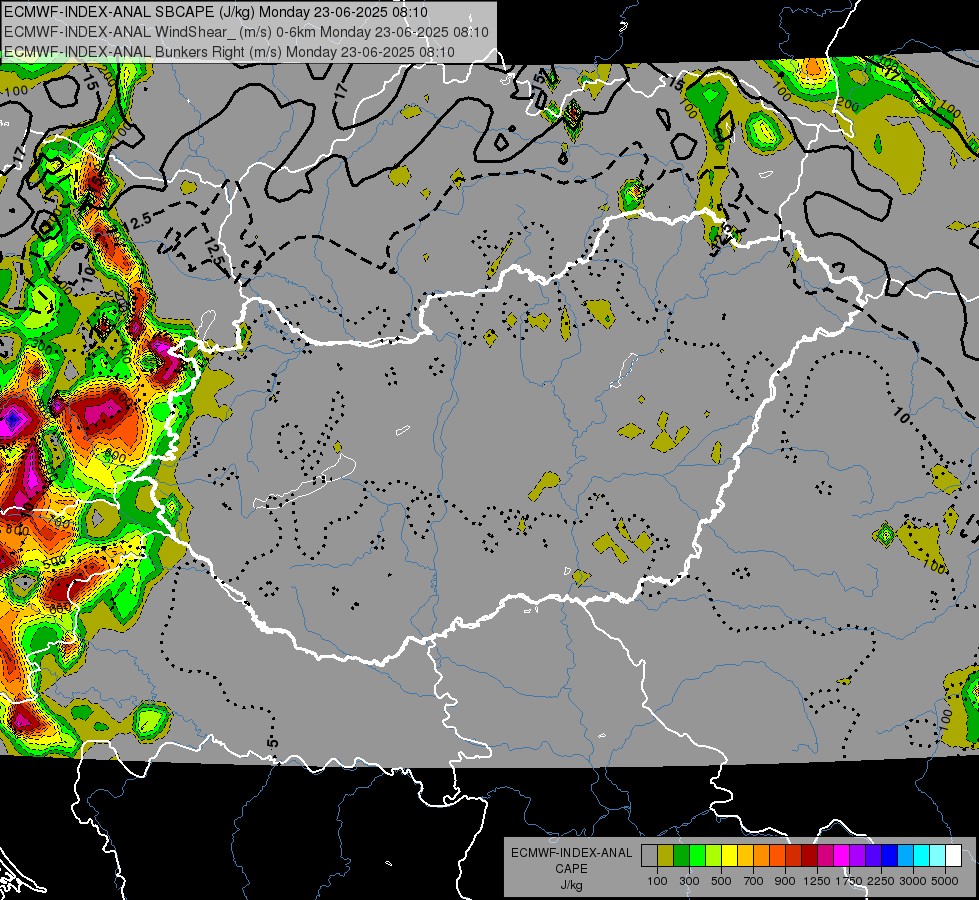Click the WindShear 0-6km title line
This screenshot has height=900, width=979.
pos(246,32)
